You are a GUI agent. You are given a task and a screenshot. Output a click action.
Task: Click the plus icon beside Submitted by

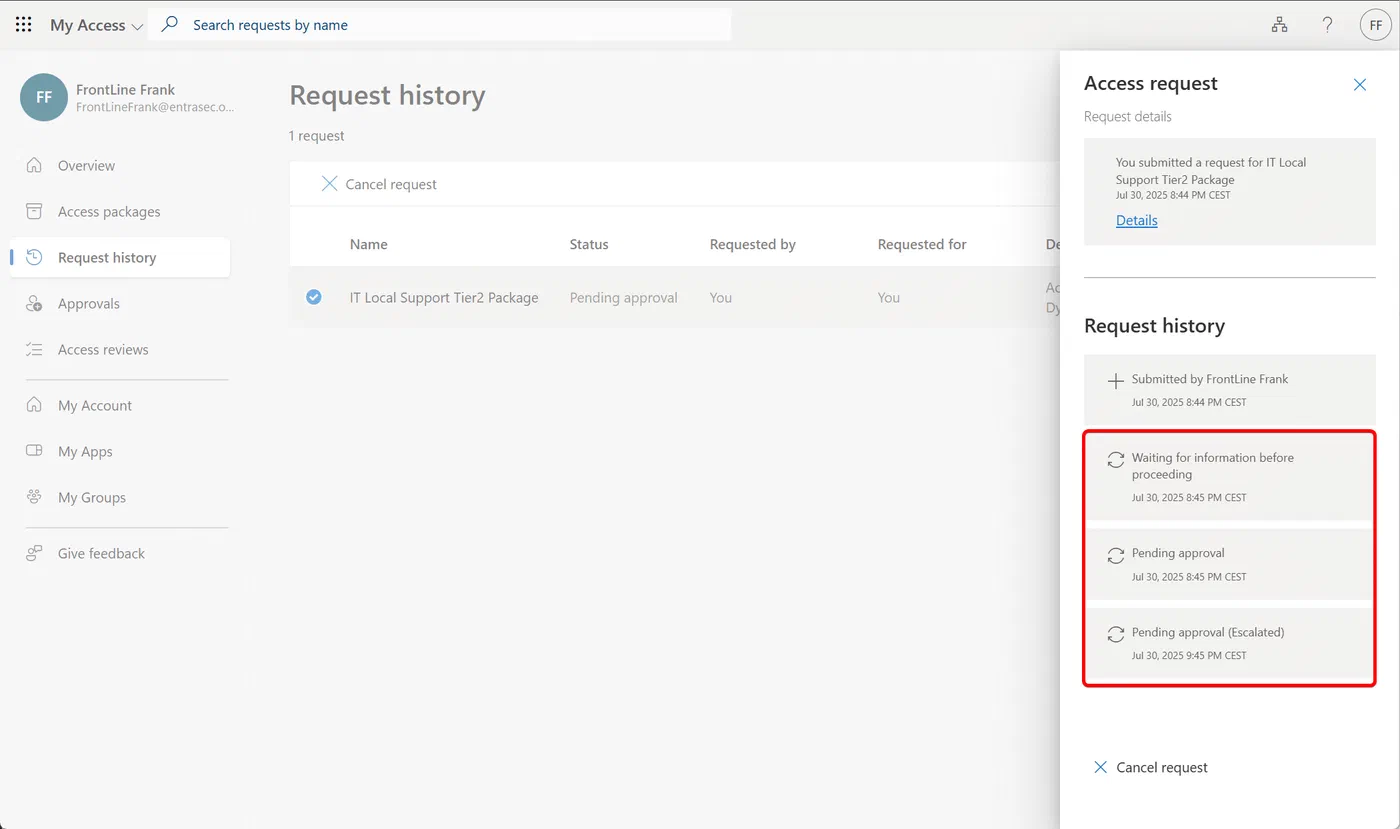[1116, 381]
